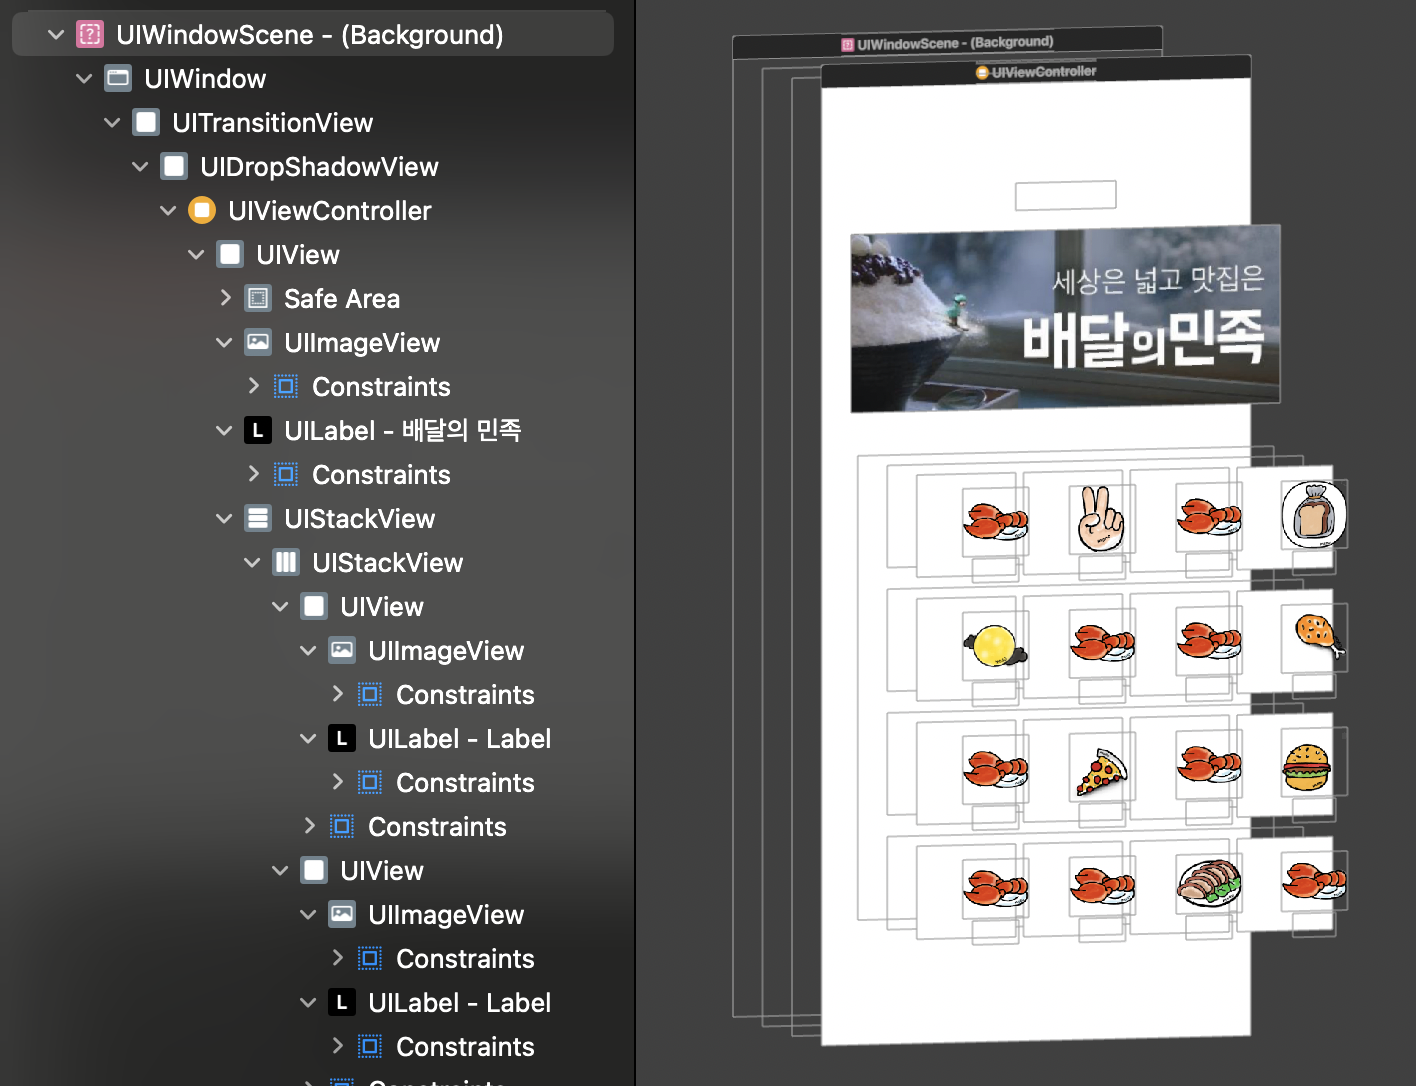Select the sliced meat plate image

[1208, 882]
